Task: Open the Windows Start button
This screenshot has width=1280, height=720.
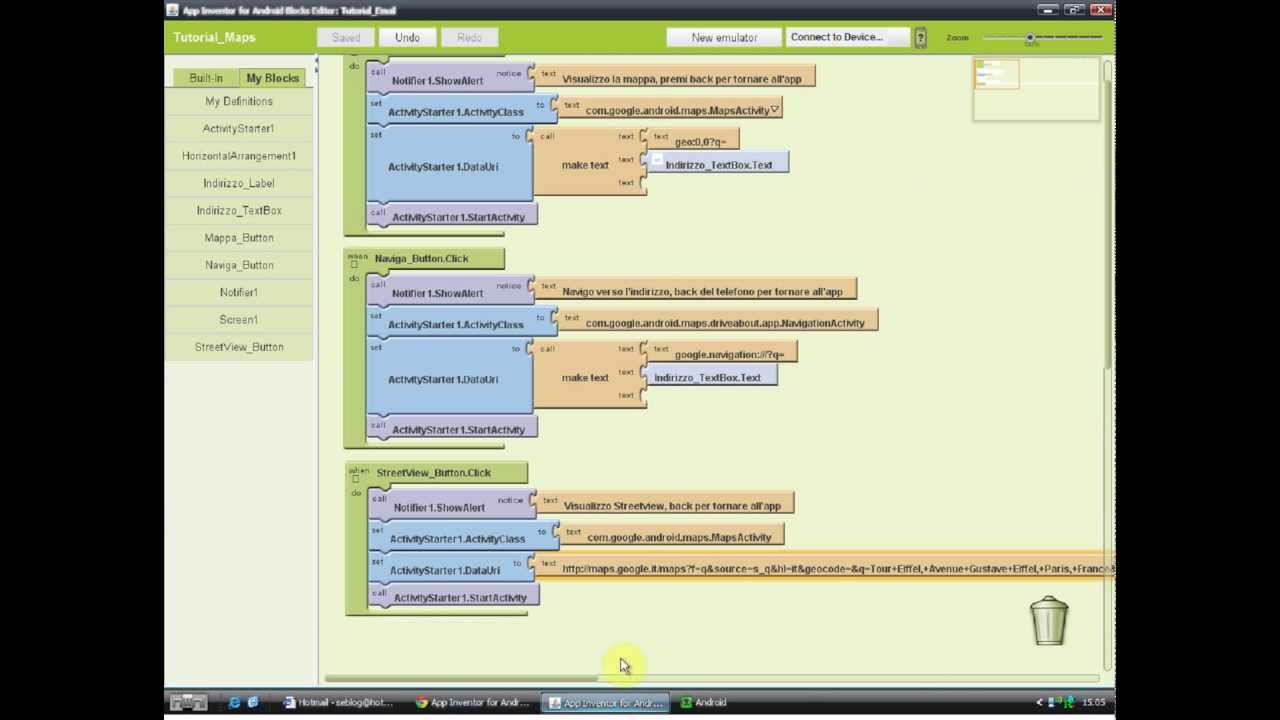Action: [x=188, y=702]
